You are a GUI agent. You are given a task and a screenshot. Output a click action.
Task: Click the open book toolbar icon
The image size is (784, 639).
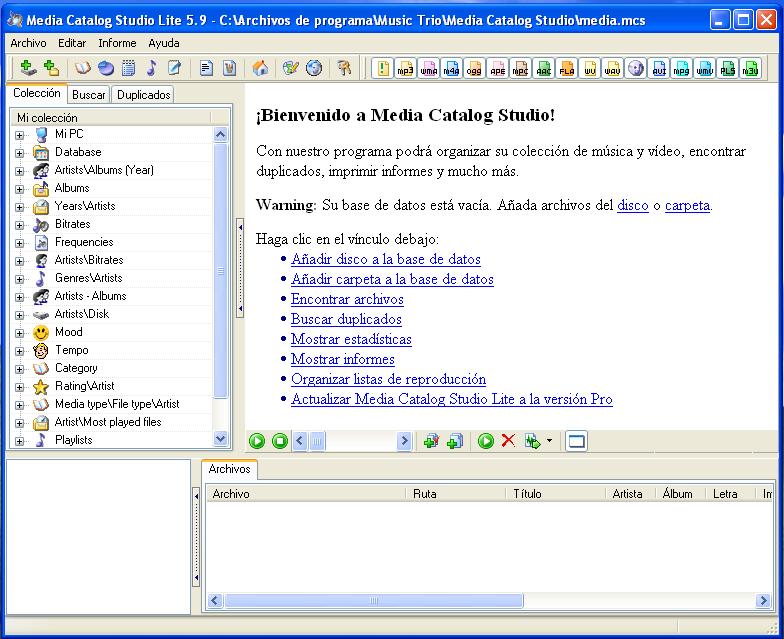[82, 68]
